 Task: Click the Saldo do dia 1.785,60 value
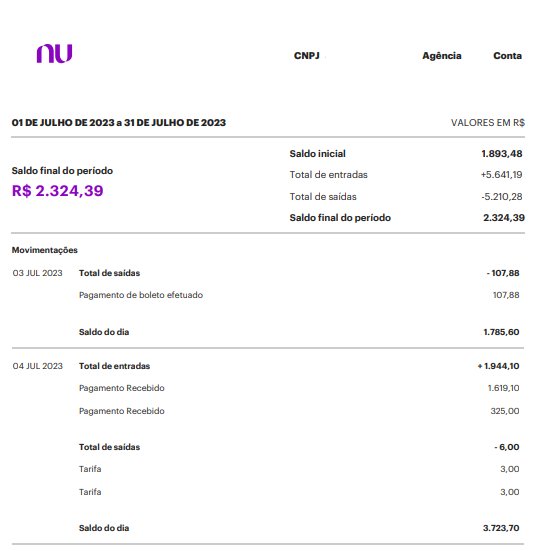[501, 332]
